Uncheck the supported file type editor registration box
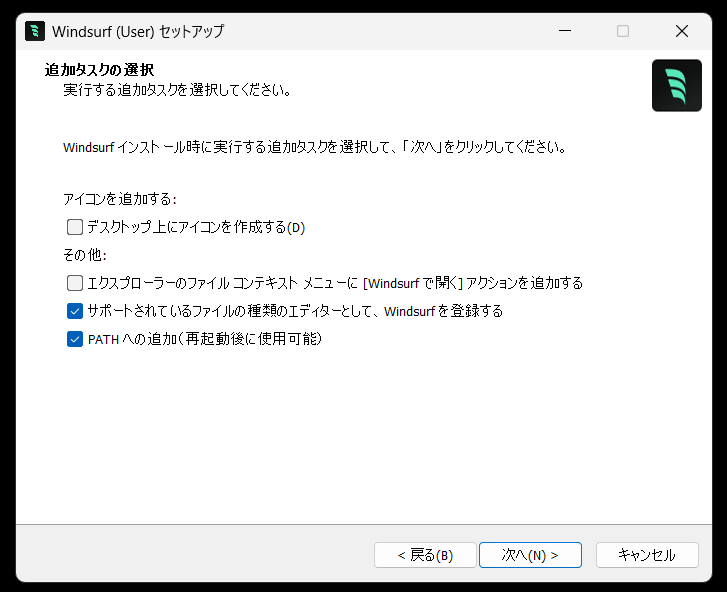This screenshot has width=727, height=592. pos(75,311)
